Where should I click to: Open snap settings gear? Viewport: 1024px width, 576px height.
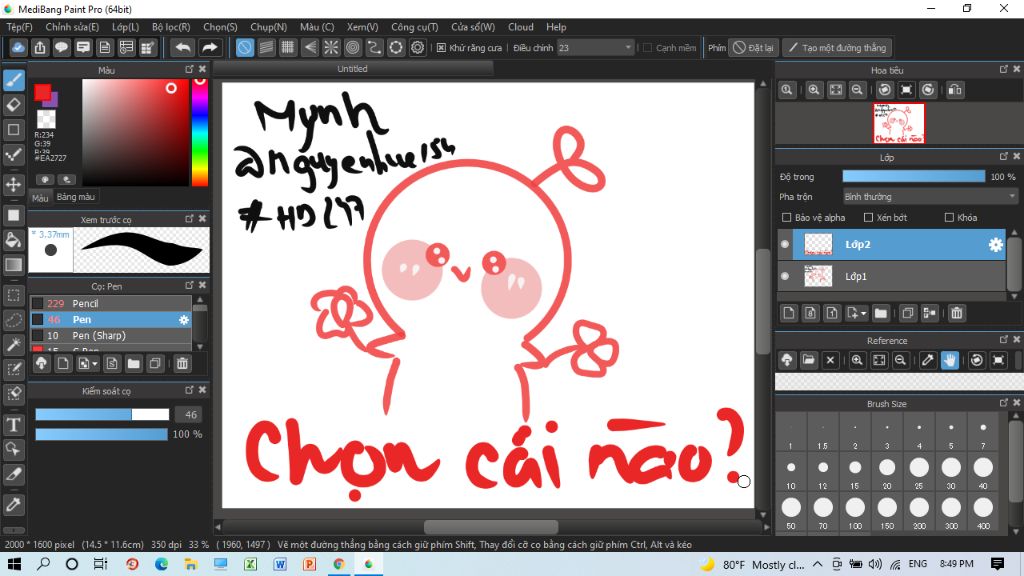pos(417,48)
